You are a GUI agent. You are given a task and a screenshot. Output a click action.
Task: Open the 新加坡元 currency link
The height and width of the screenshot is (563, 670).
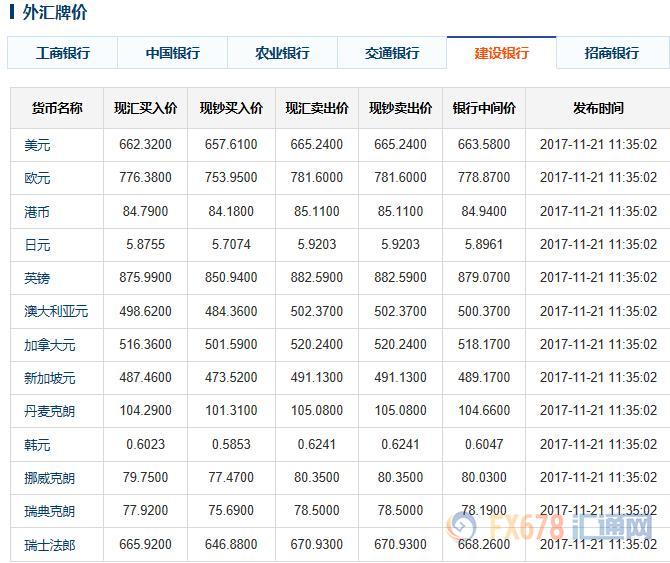pyautogui.click(x=50, y=378)
